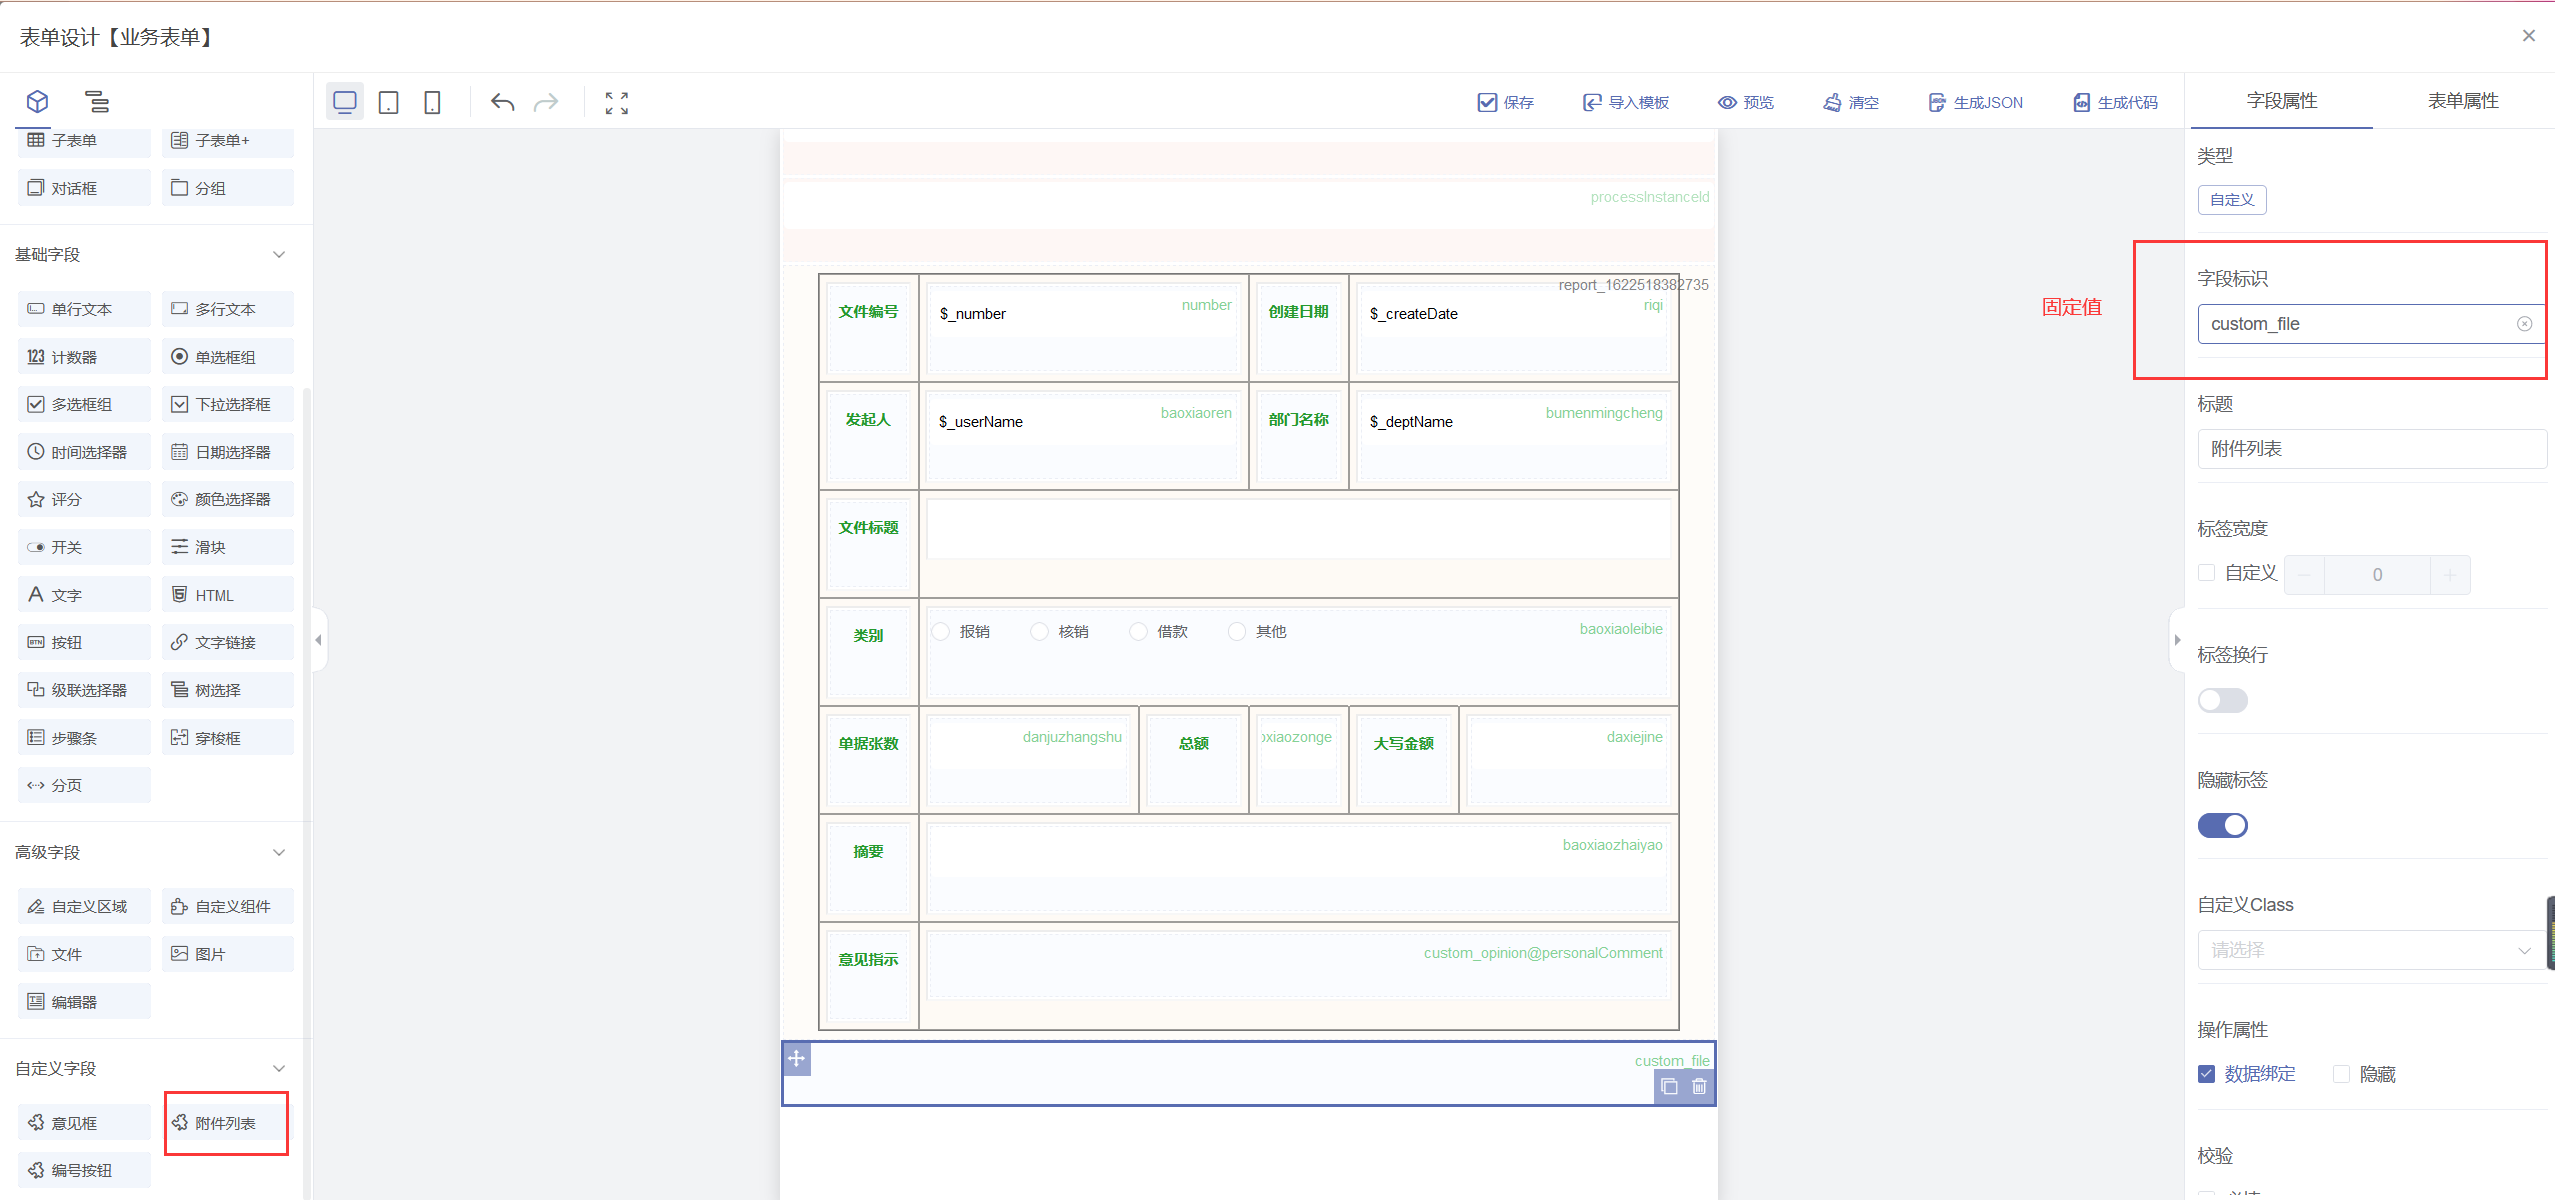Add the 图片 advanced field

tap(228, 954)
